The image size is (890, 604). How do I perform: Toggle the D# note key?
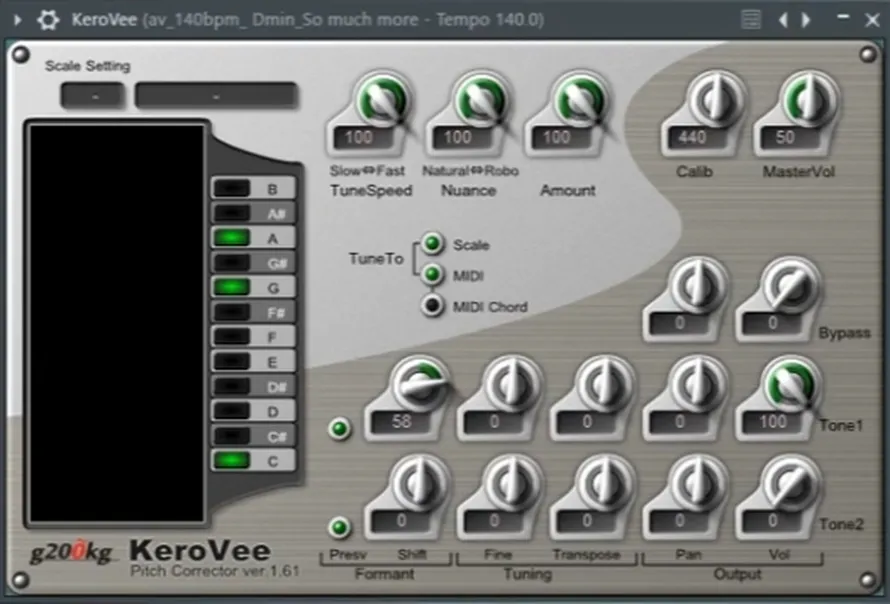tap(253, 387)
